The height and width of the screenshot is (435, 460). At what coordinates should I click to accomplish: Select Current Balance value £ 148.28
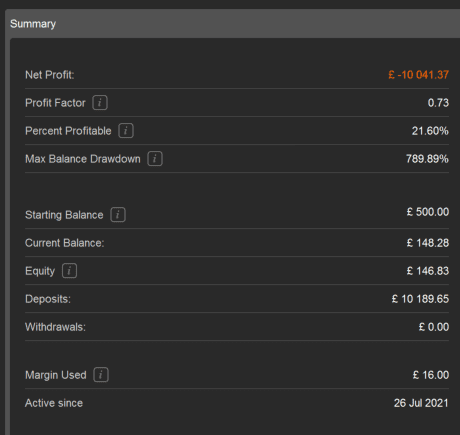pyautogui.click(x=428, y=243)
